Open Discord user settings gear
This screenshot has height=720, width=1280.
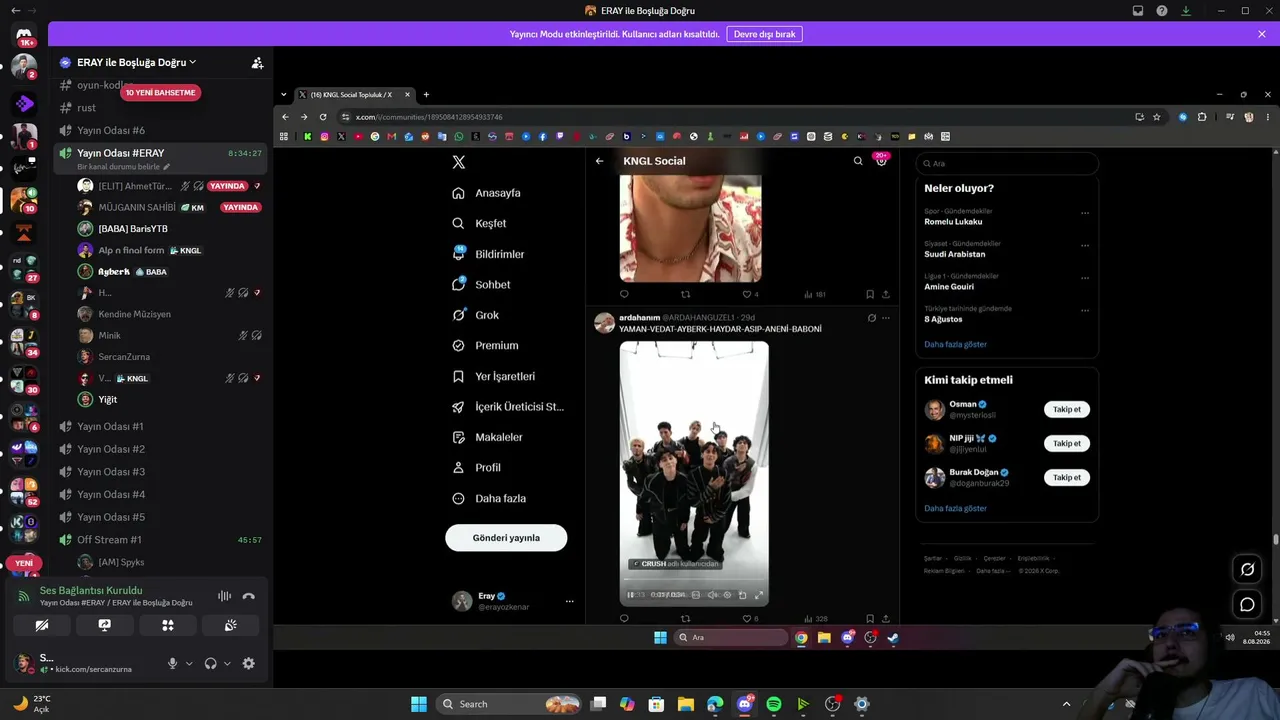coord(249,663)
